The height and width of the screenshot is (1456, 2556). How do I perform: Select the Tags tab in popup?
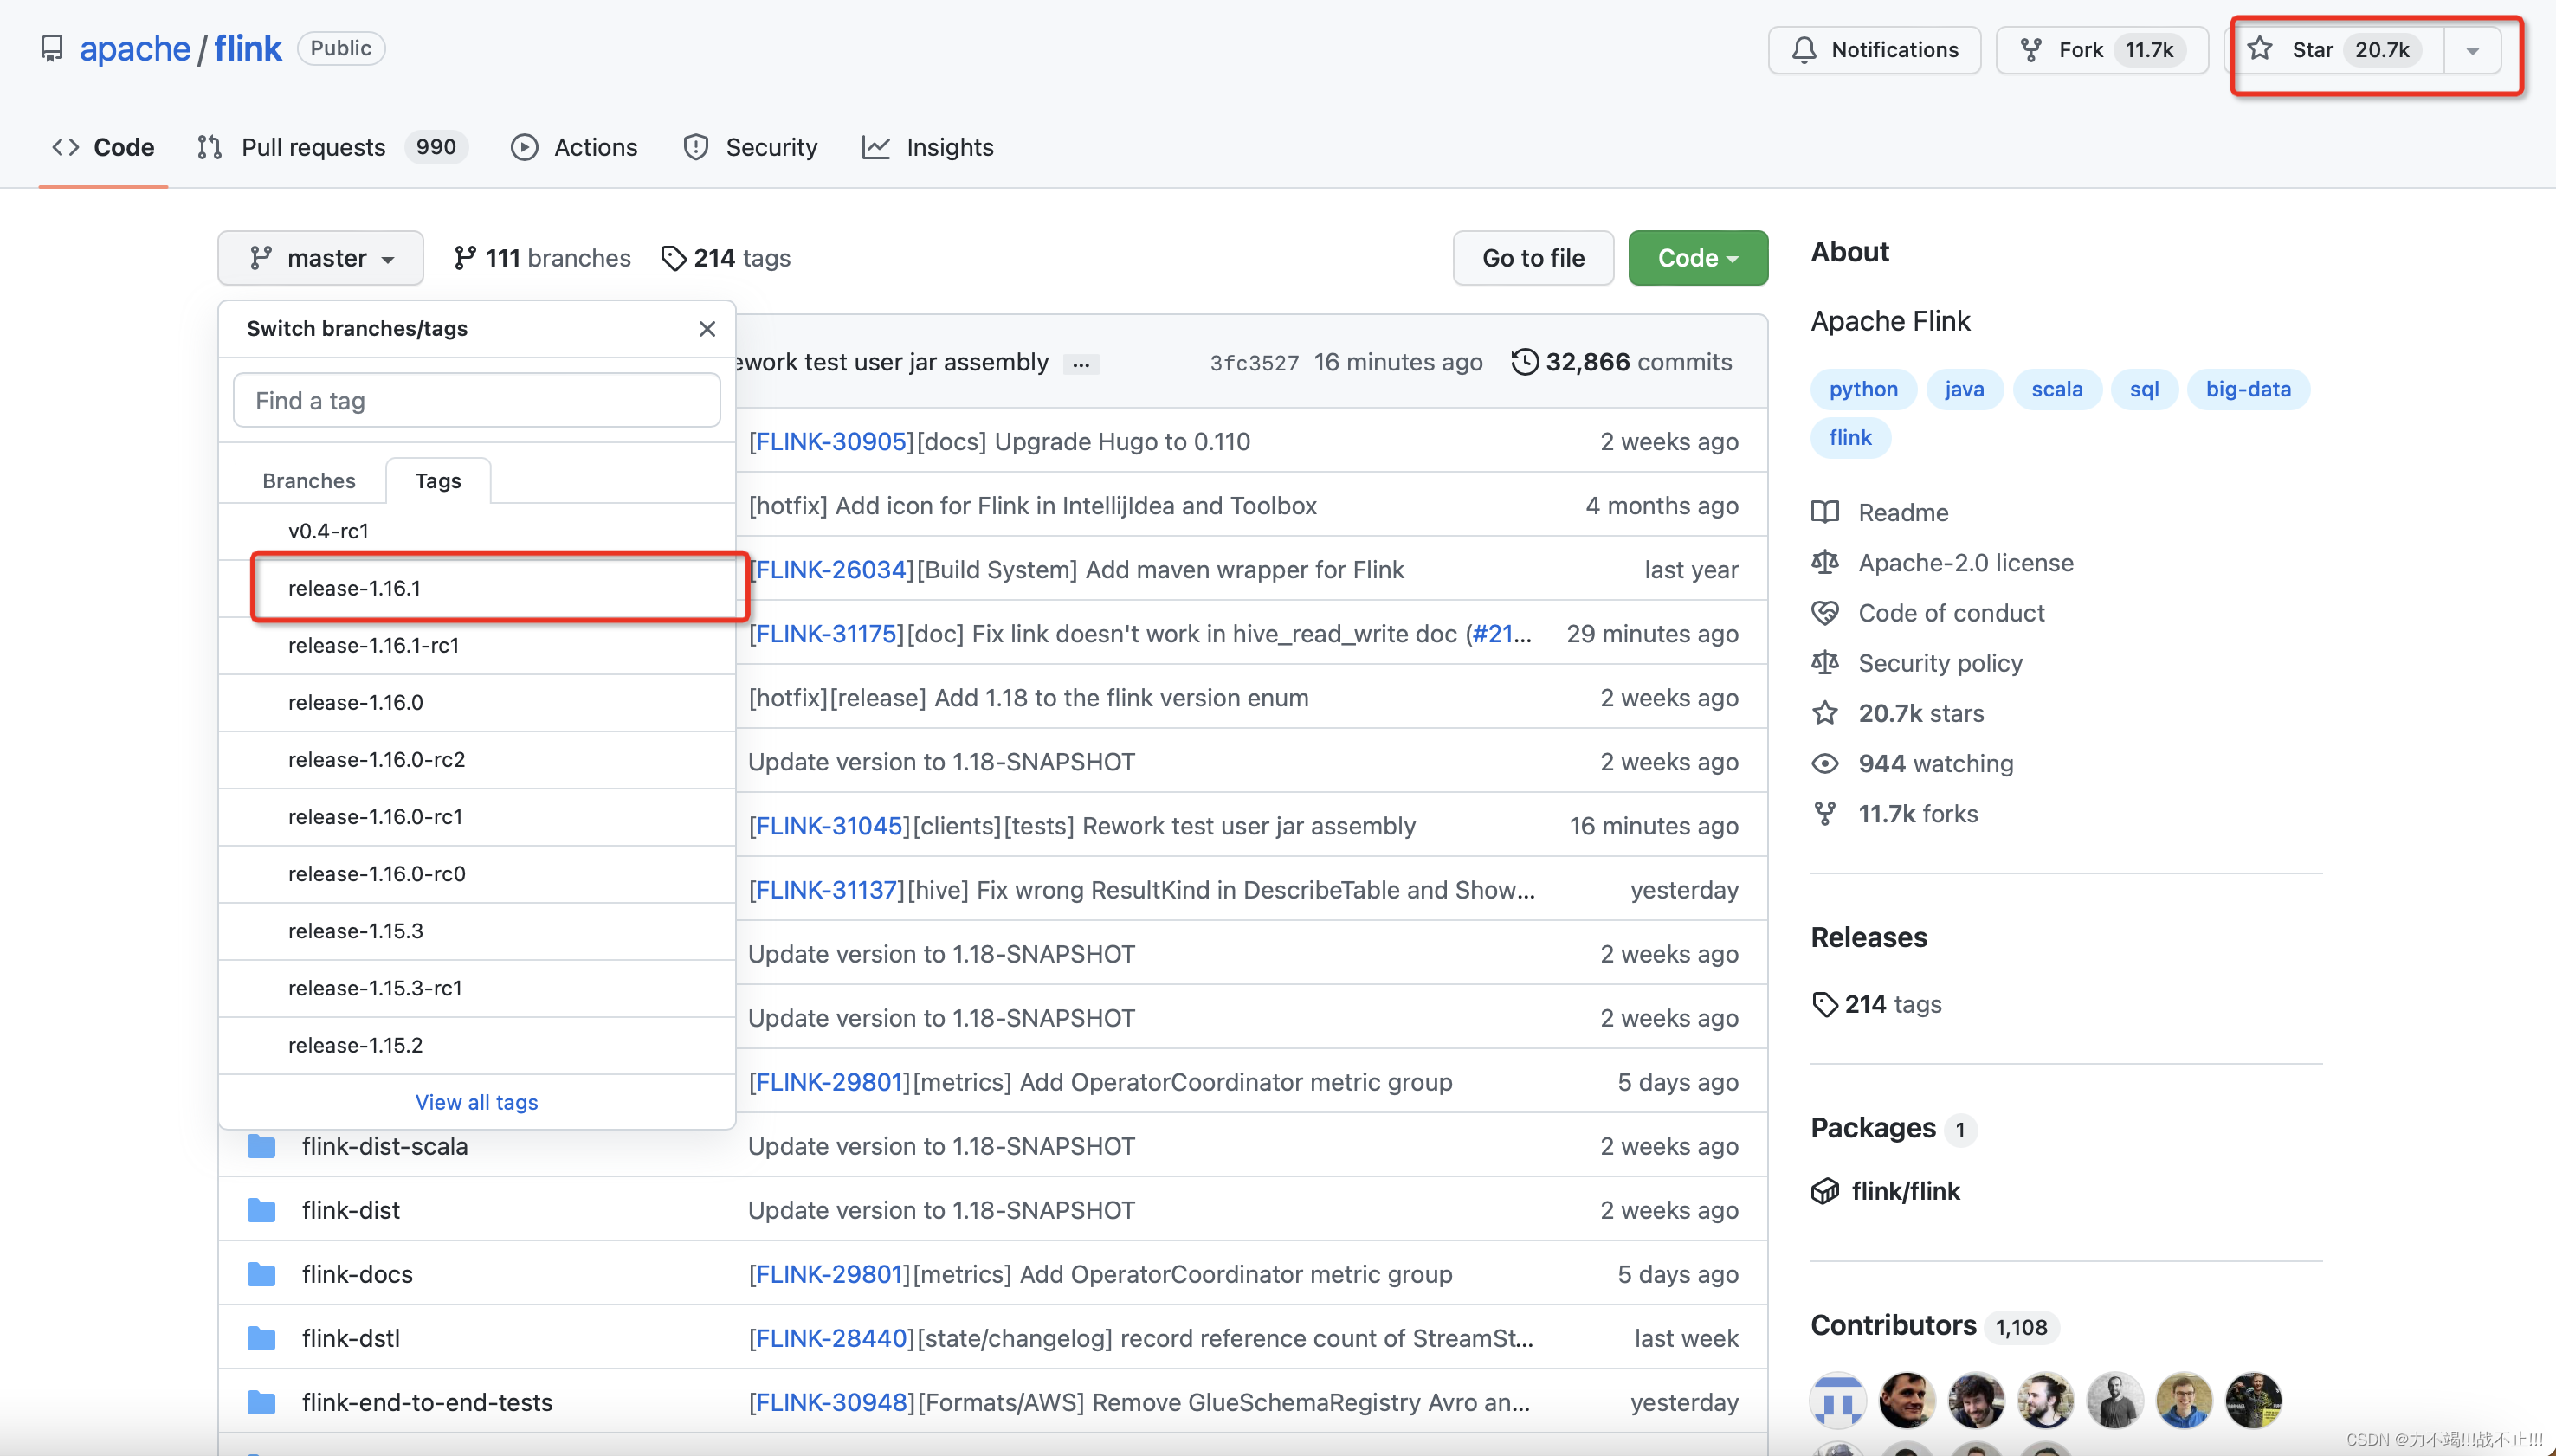point(438,481)
